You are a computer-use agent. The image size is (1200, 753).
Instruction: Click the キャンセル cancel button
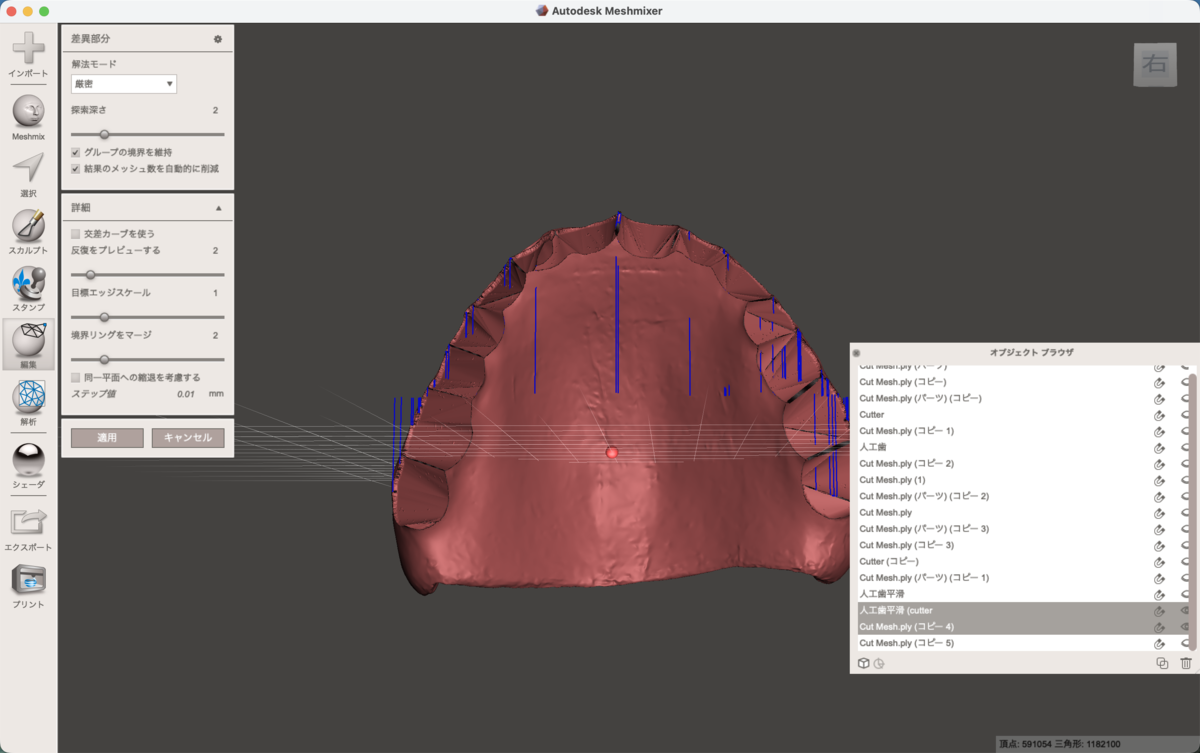click(188, 438)
